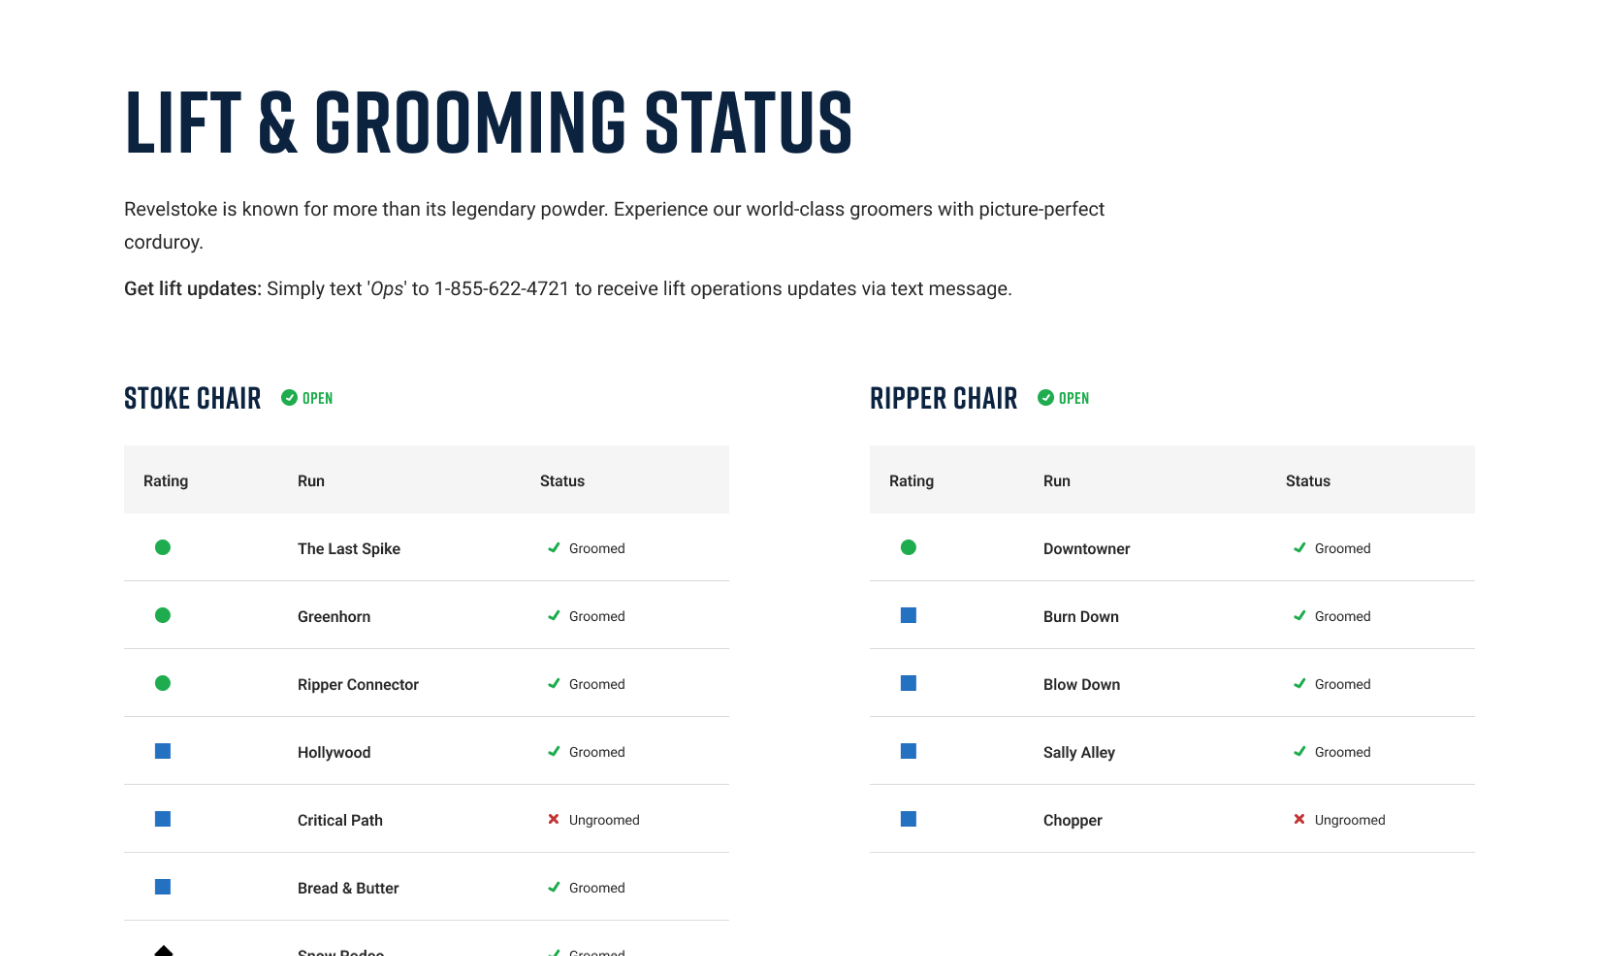The height and width of the screenshot is (956, 1600).
Task: Click green circle rating beside Greenhorn
Action: click(163, 615)
